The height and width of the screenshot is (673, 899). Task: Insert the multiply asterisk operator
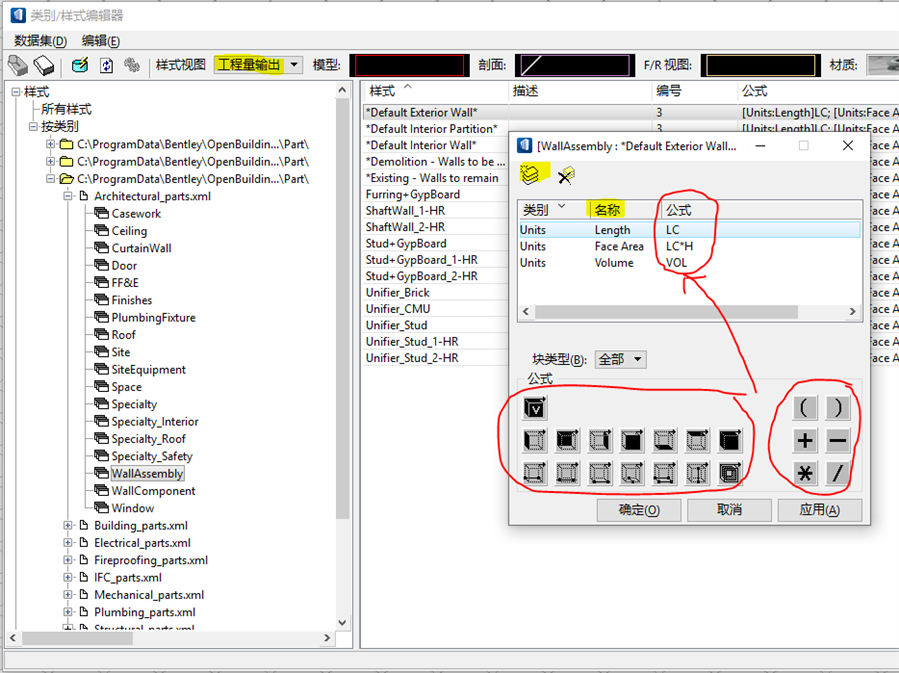click(805, 473)
